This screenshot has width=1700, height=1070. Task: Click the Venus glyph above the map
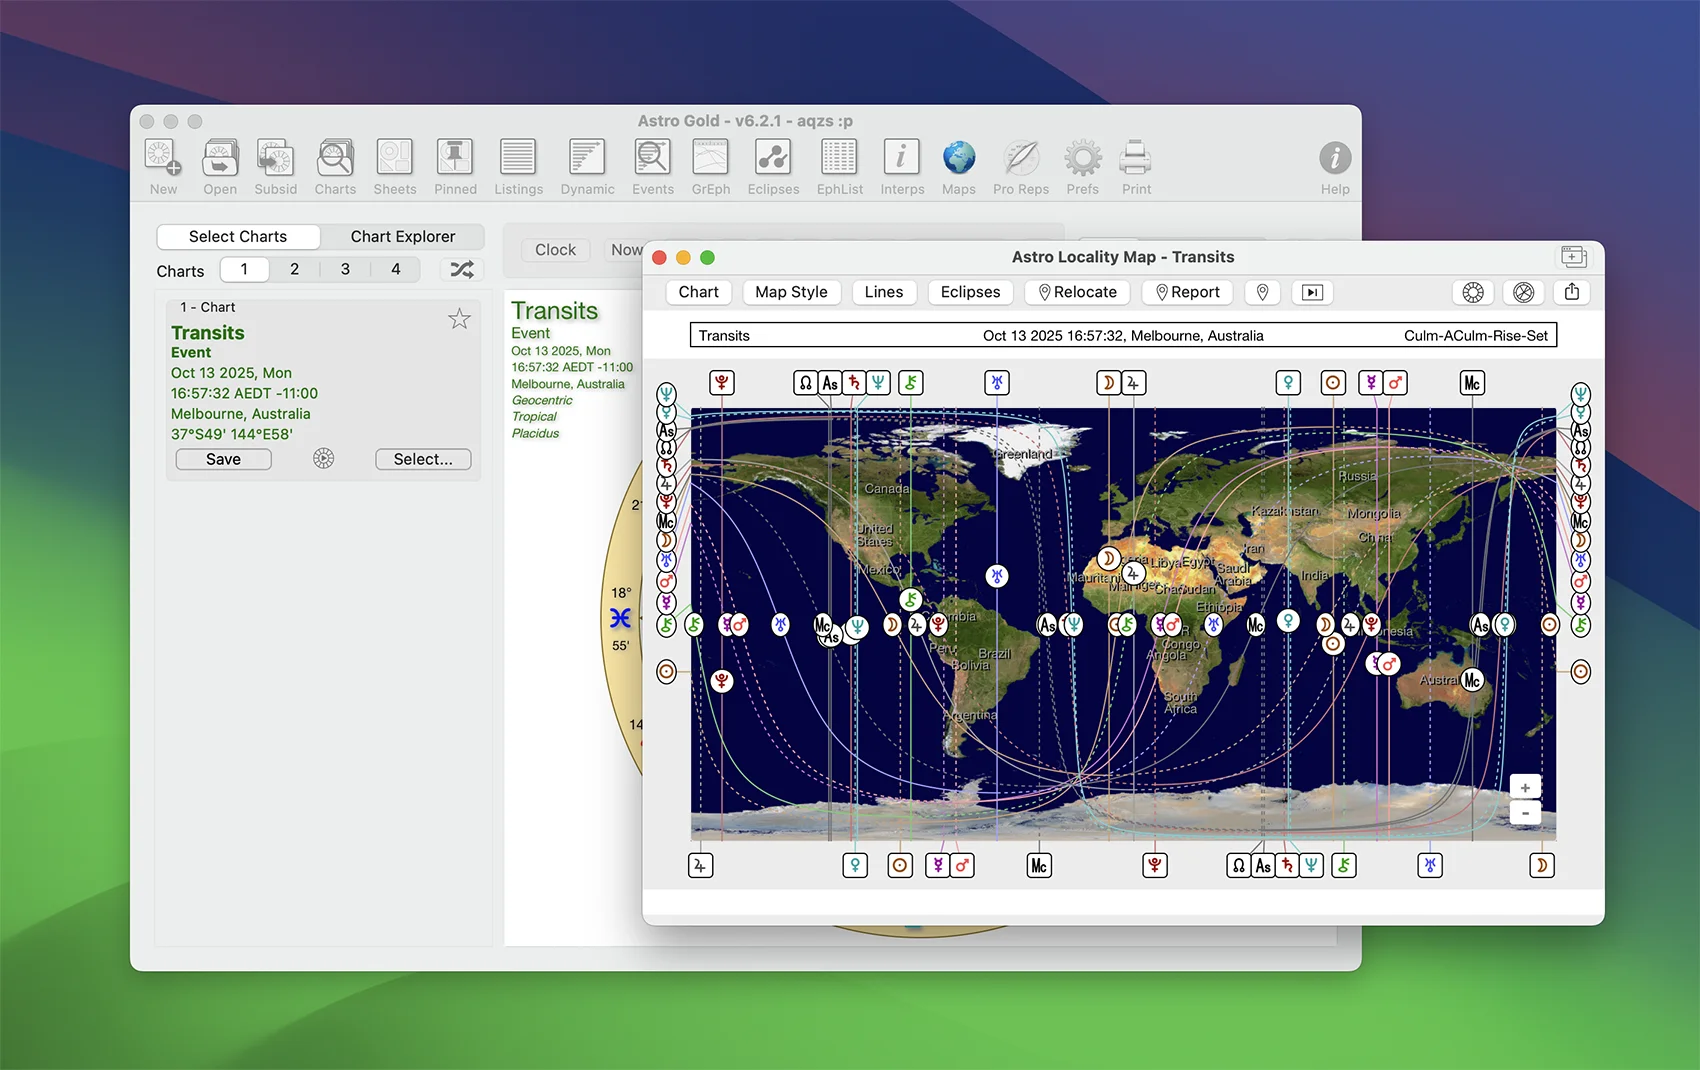[x=1288, y=382]
